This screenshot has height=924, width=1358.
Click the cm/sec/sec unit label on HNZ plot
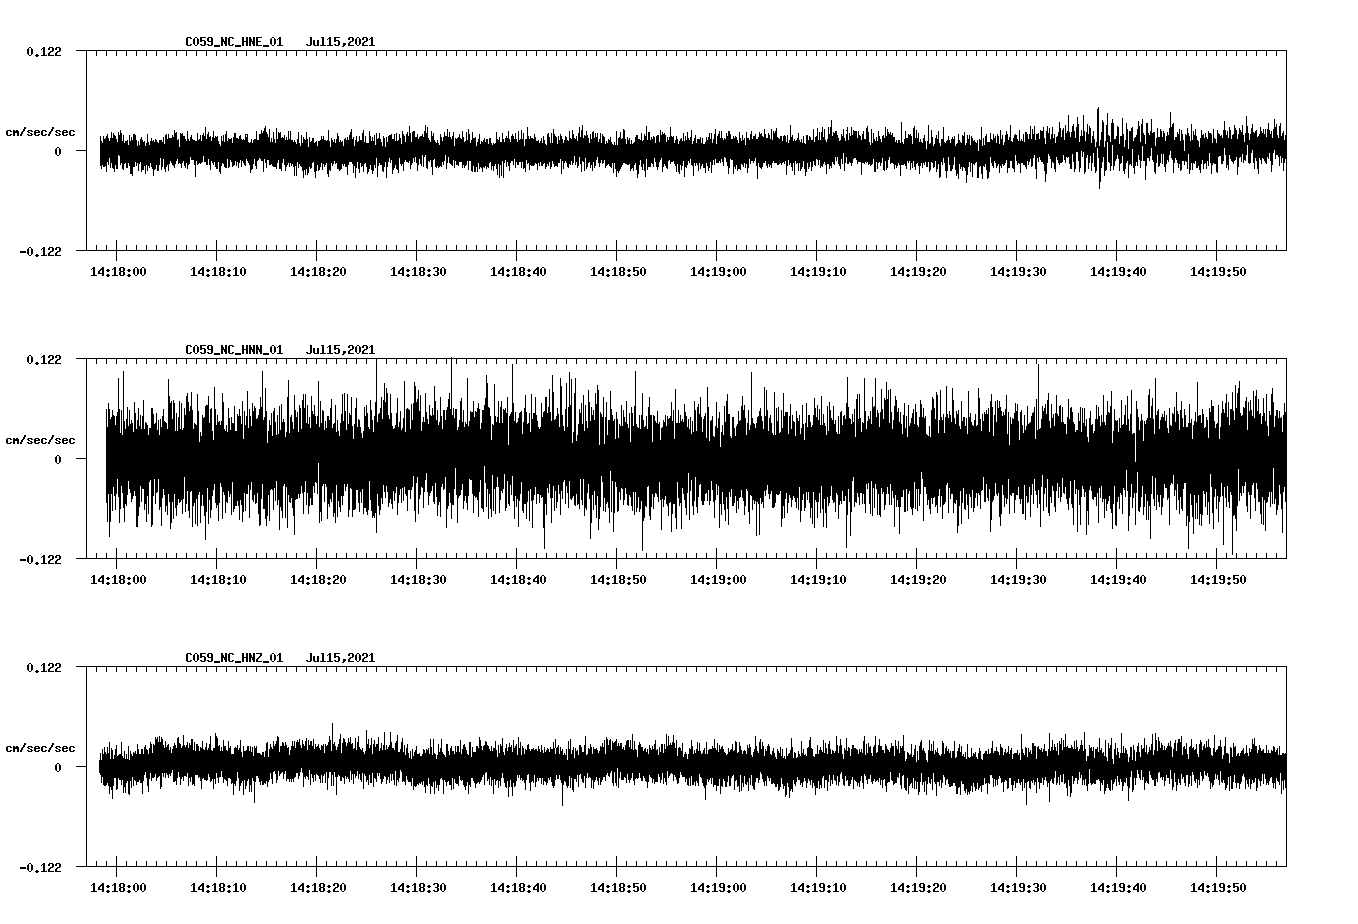coord(40,748)
